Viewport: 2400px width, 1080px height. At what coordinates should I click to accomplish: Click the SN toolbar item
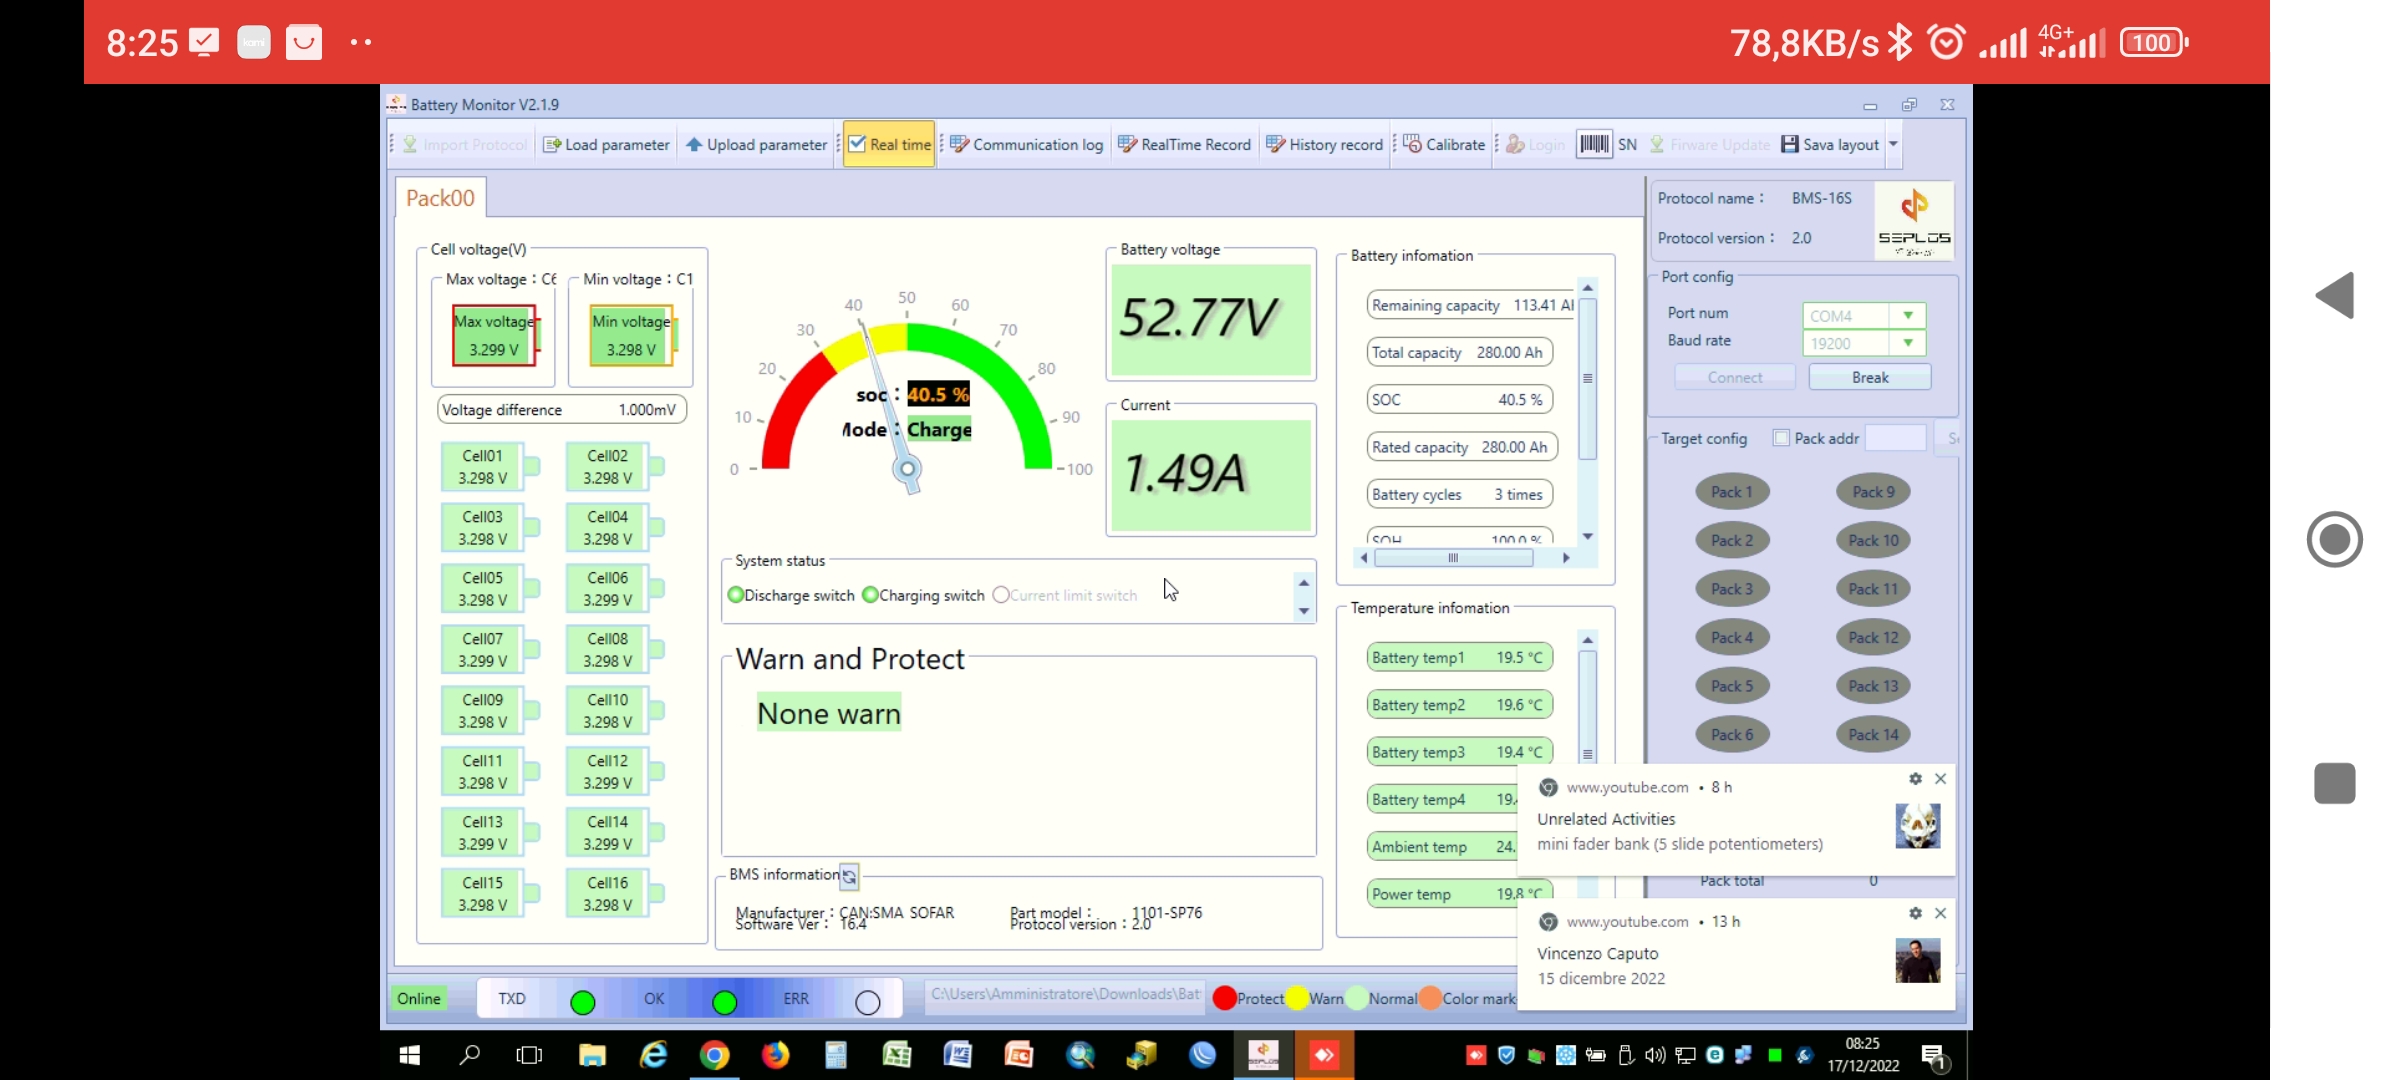click(x=1627, y=144)
